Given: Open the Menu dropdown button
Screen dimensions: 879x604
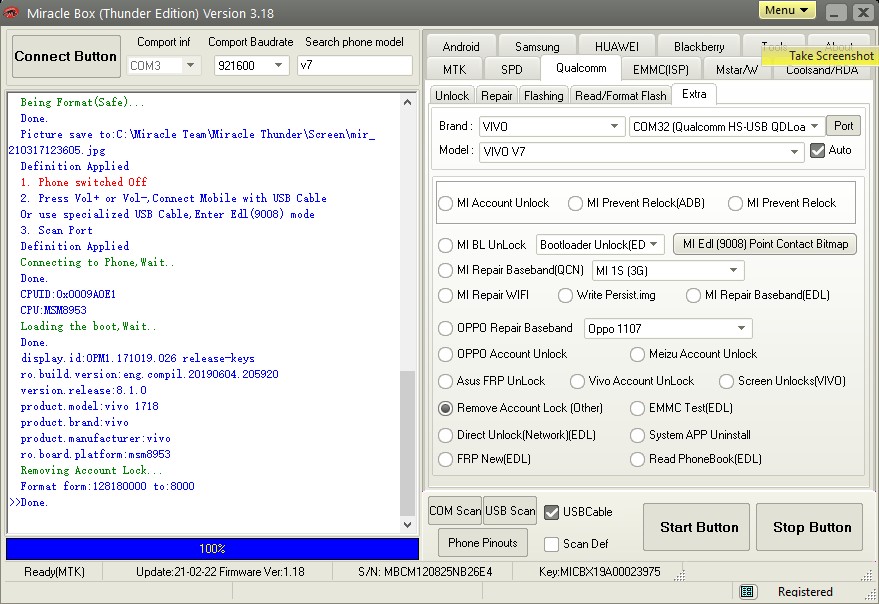Looking at the screenshot, I should pyautogui.click(x=787, y=10).
